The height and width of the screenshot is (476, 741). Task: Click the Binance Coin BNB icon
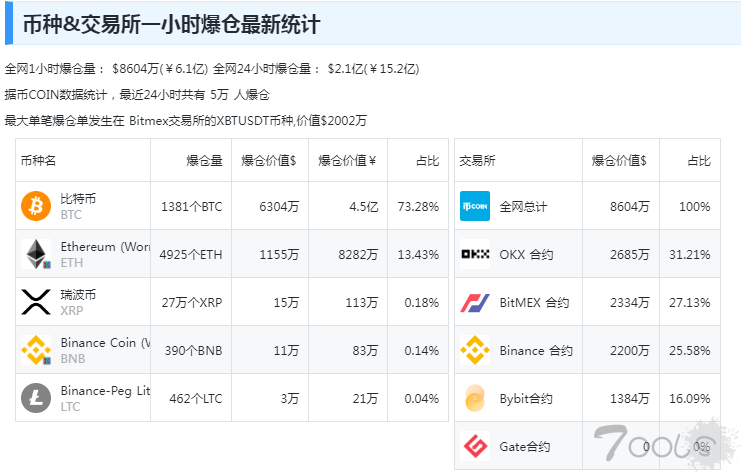pos(36,350)
